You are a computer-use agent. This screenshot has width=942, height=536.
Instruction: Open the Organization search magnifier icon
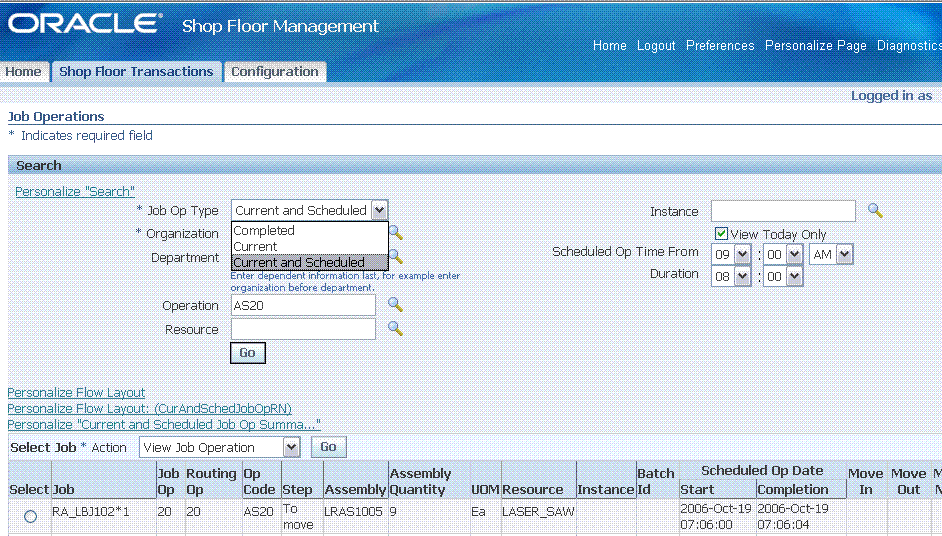click(x=396, y=232)
